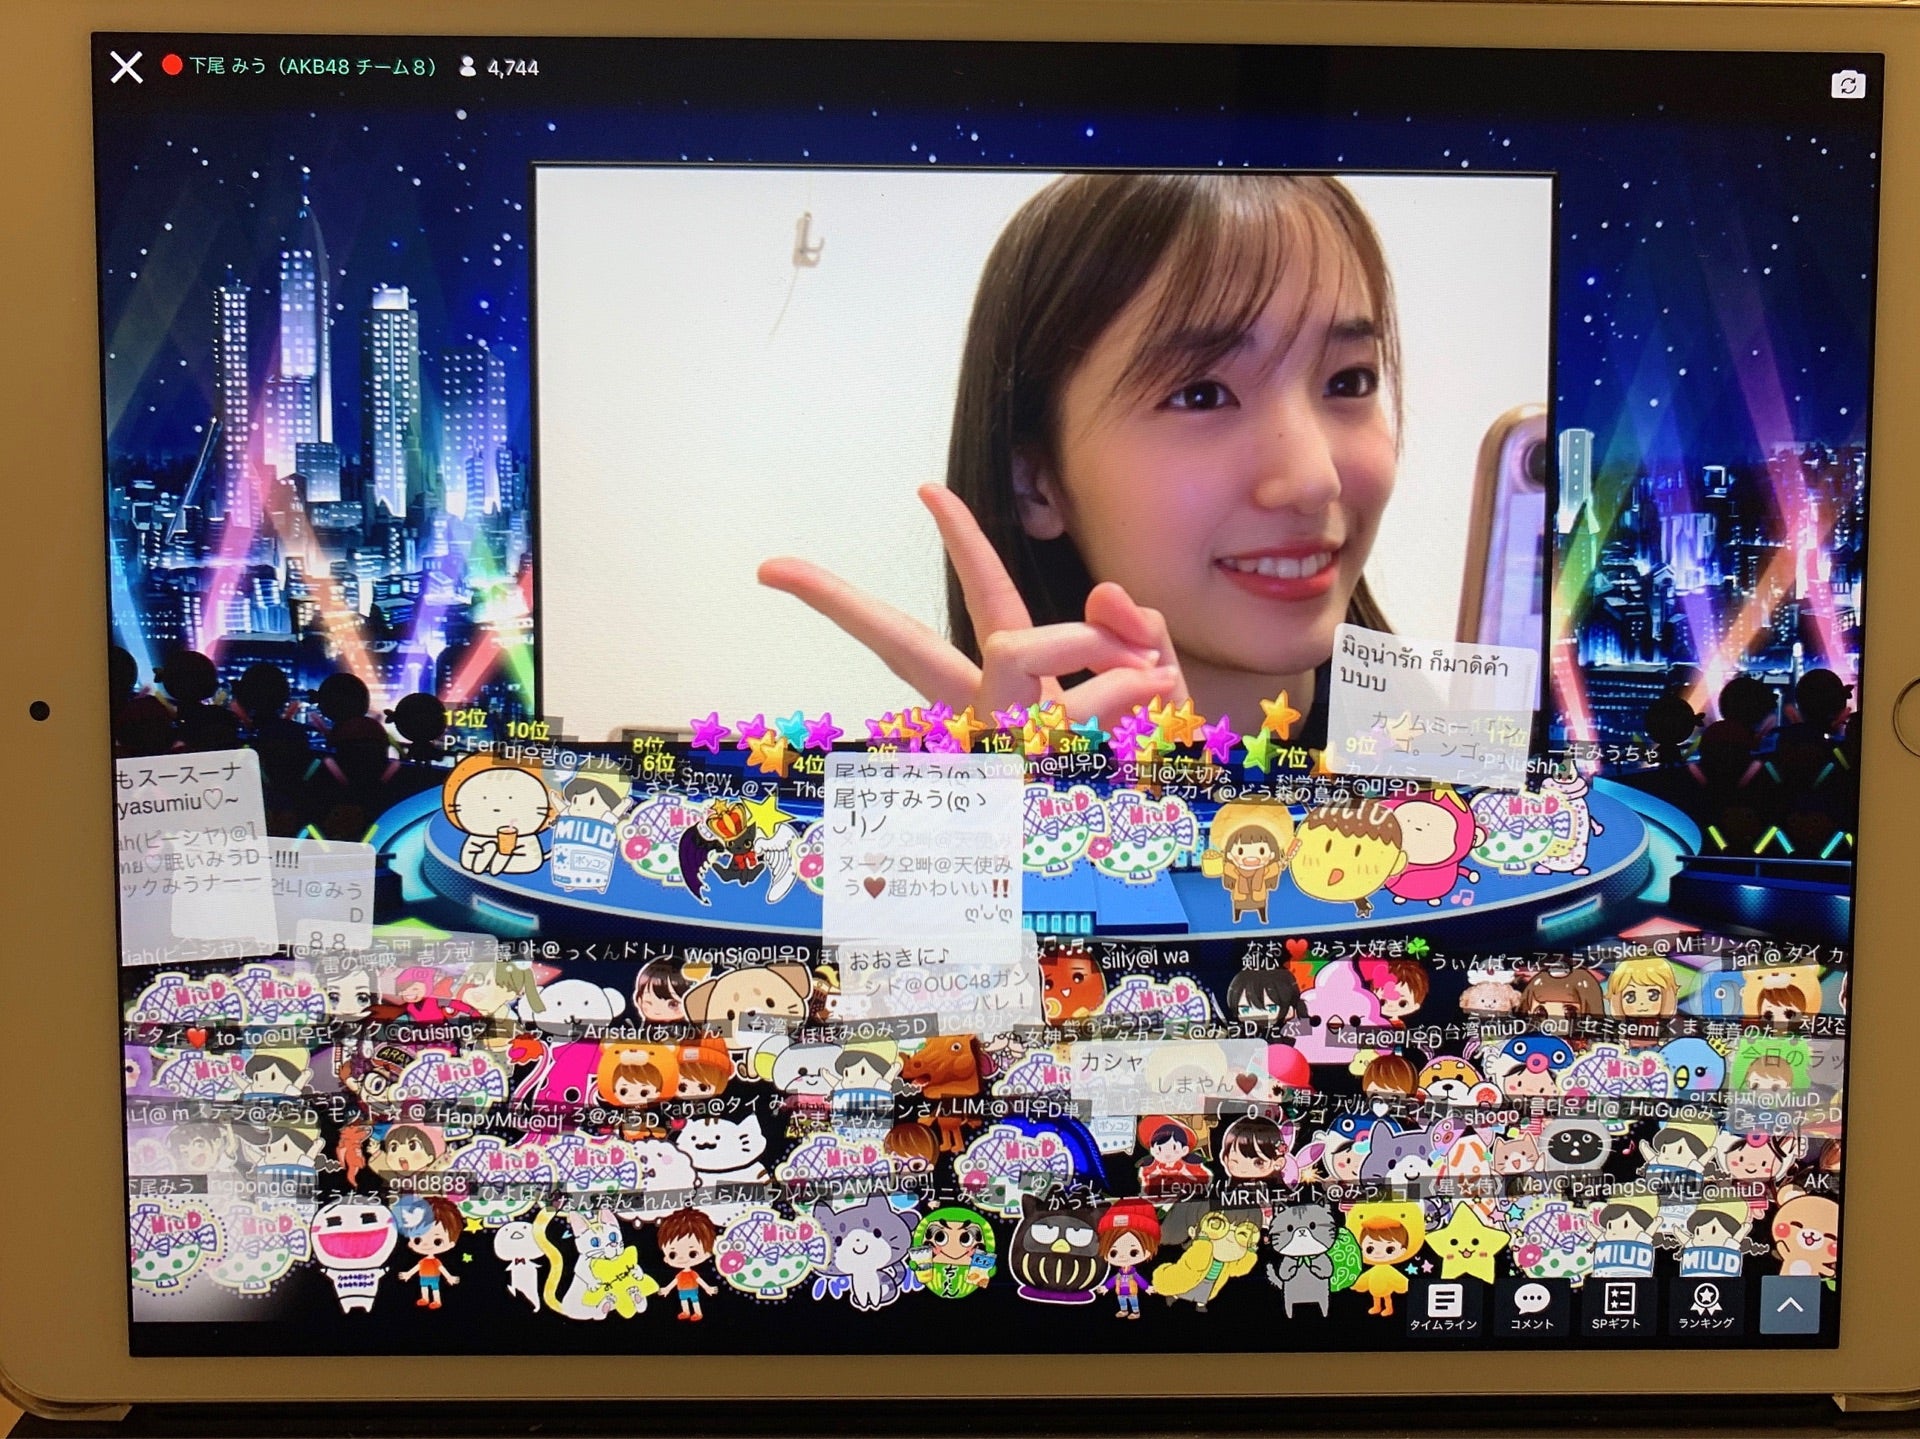Expand the bottom panel with up chevron

pyautogui.click(x=1789, y=1305)
